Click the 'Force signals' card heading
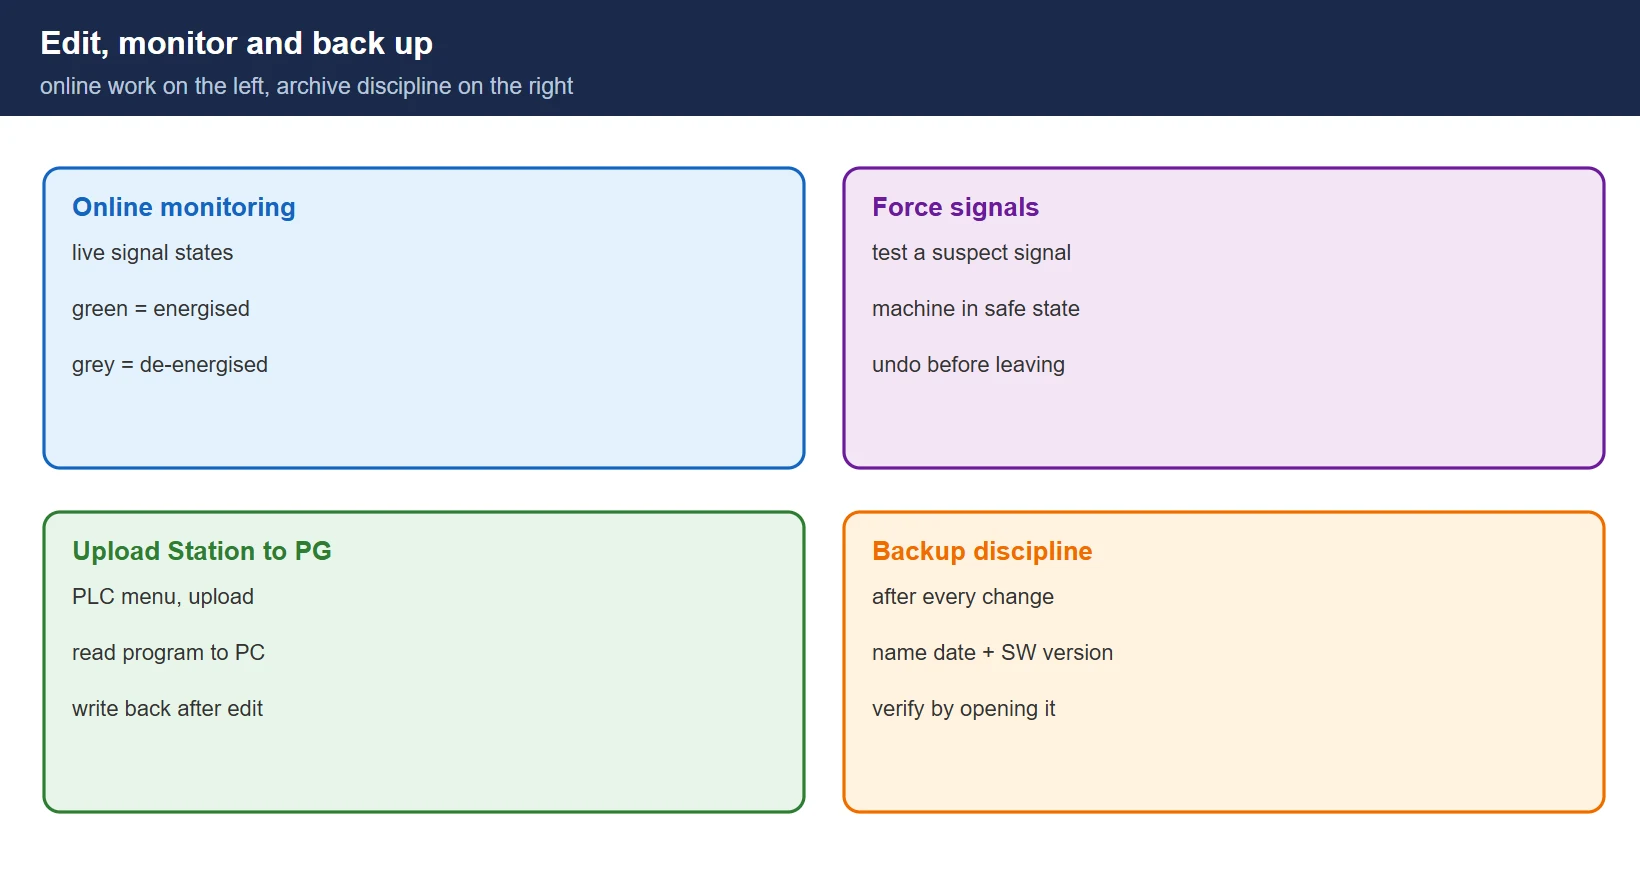 955,207
